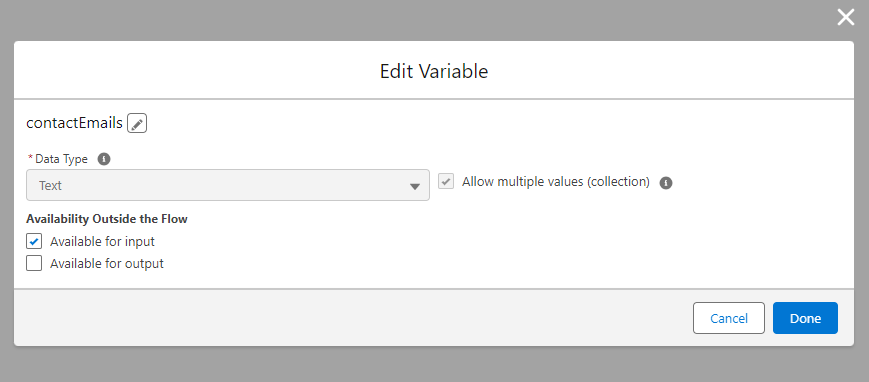Enable the Available for output checkbox

pos(34,263)
